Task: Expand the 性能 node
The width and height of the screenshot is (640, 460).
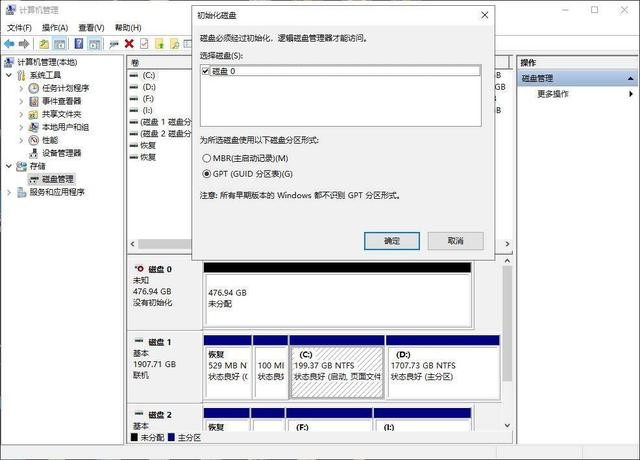Action: [x=21, y=140]
